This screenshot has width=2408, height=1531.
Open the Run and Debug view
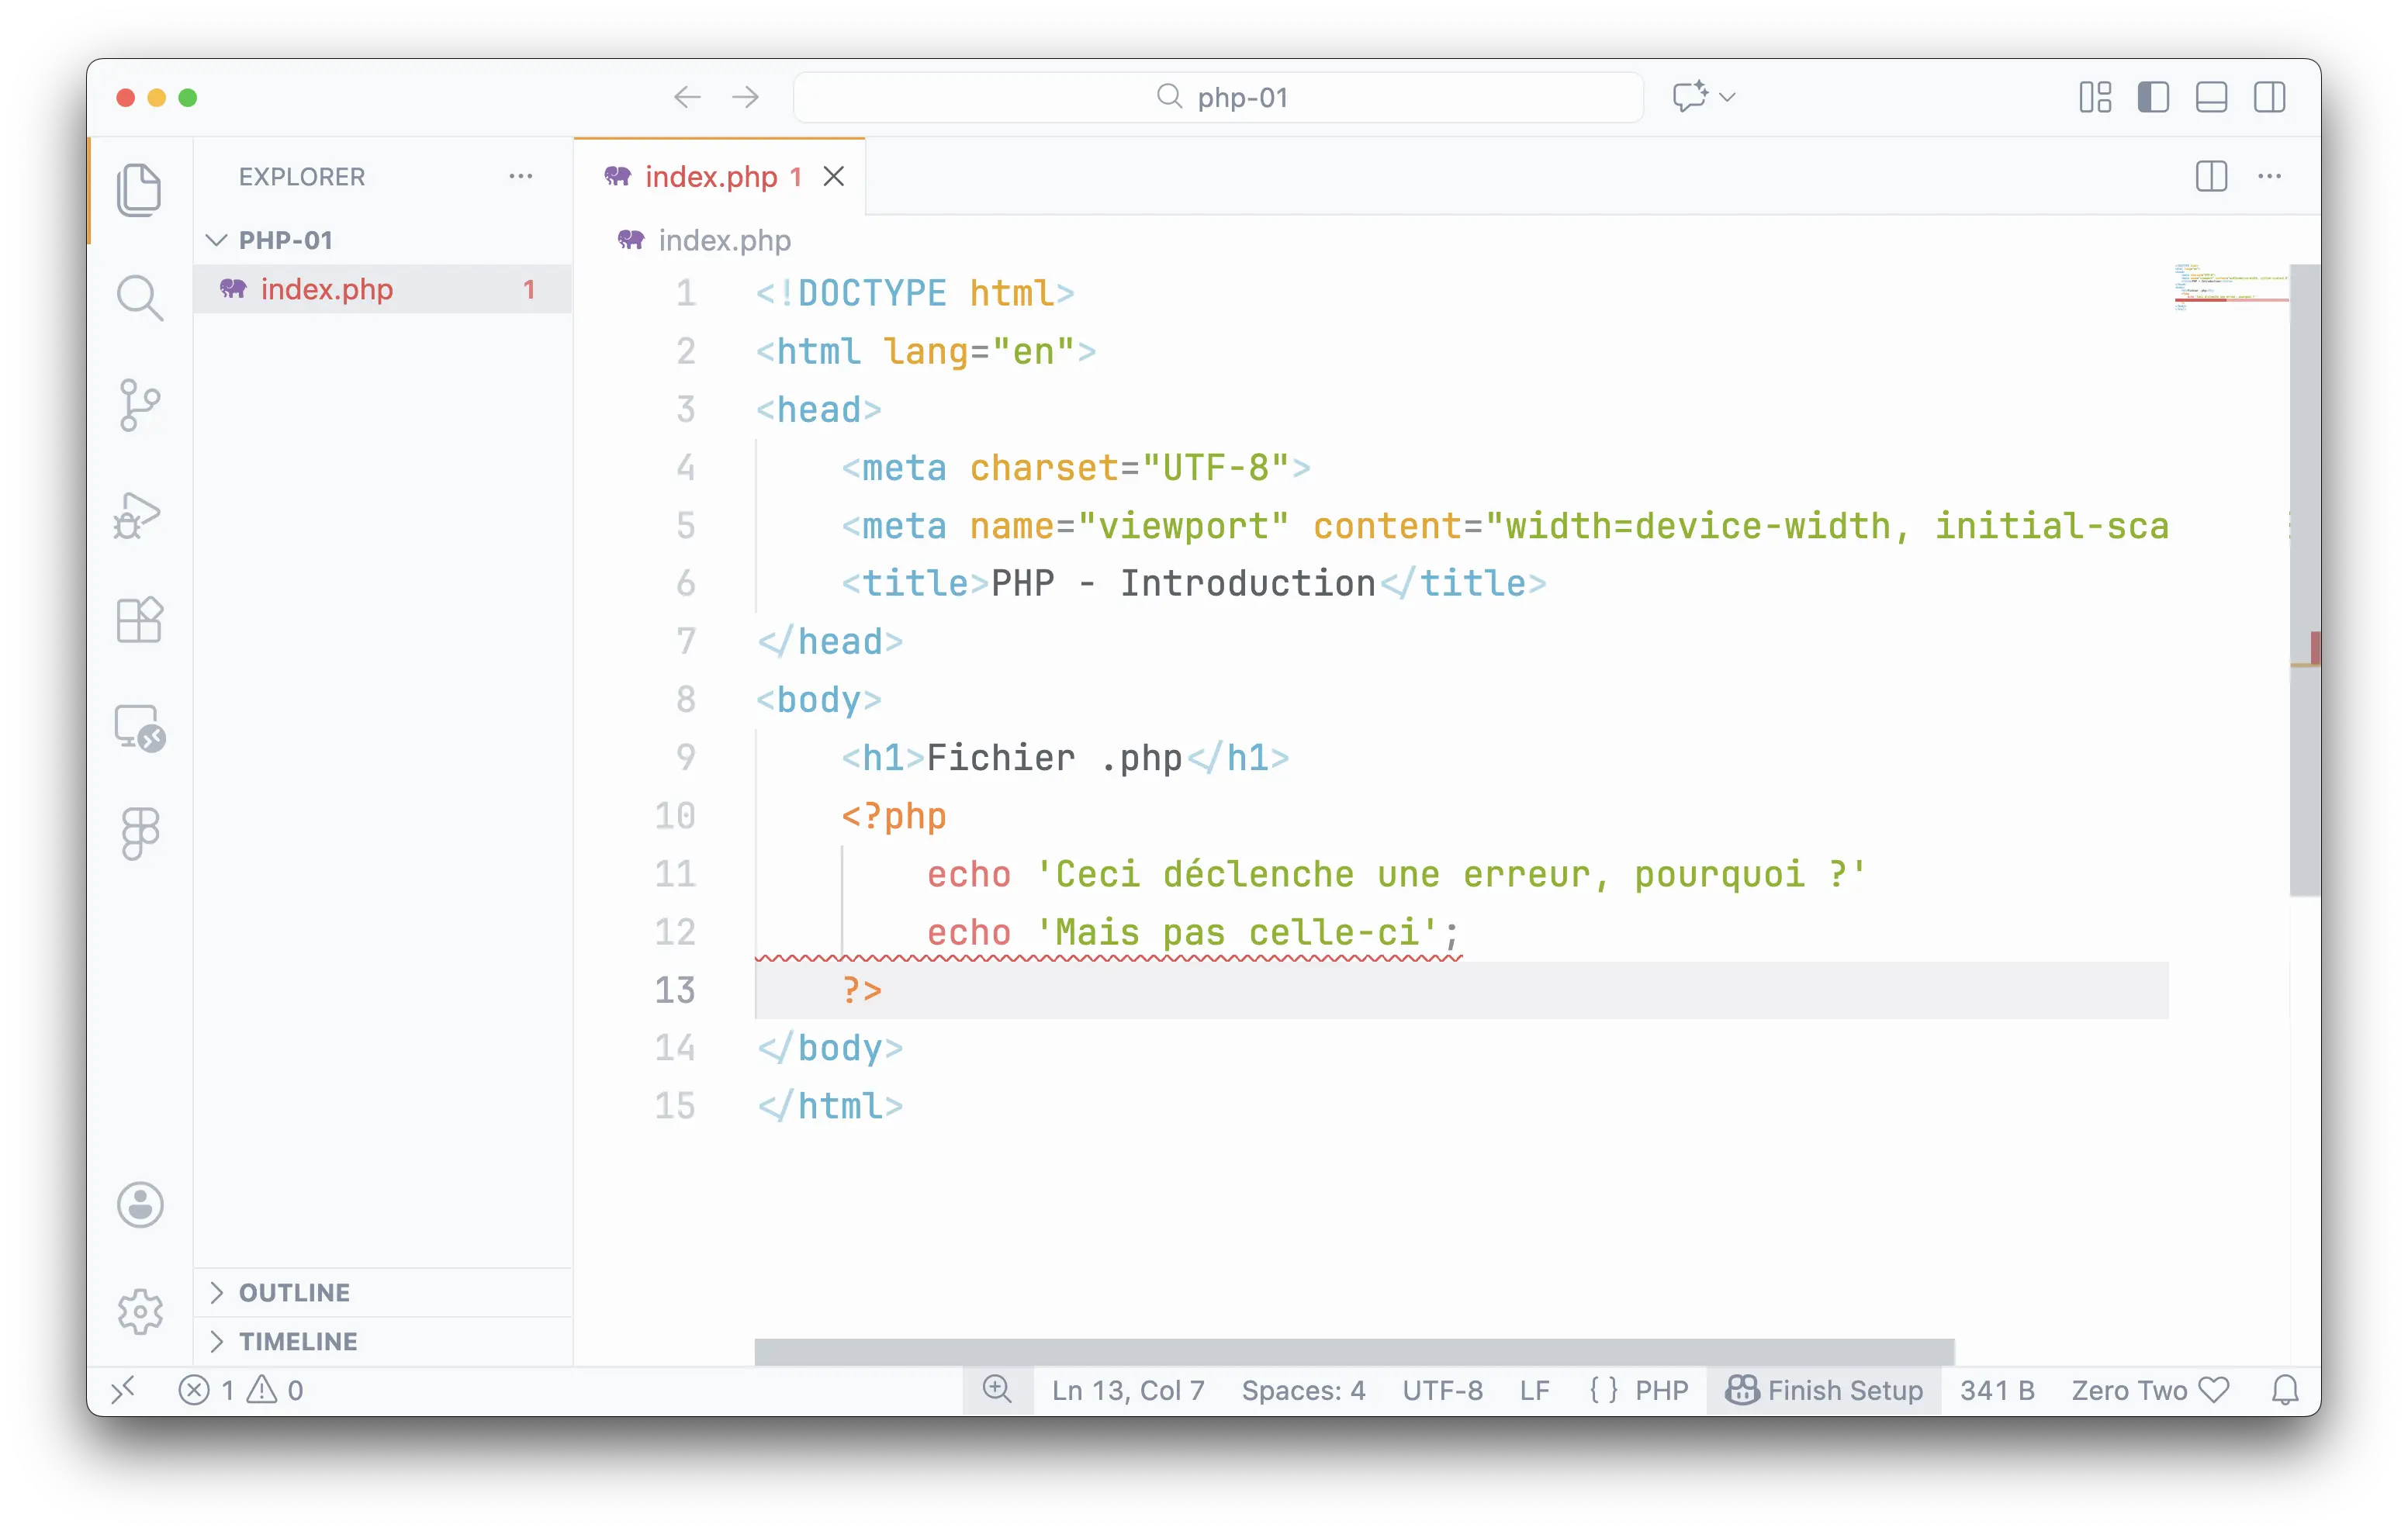(x=139, y=515)
